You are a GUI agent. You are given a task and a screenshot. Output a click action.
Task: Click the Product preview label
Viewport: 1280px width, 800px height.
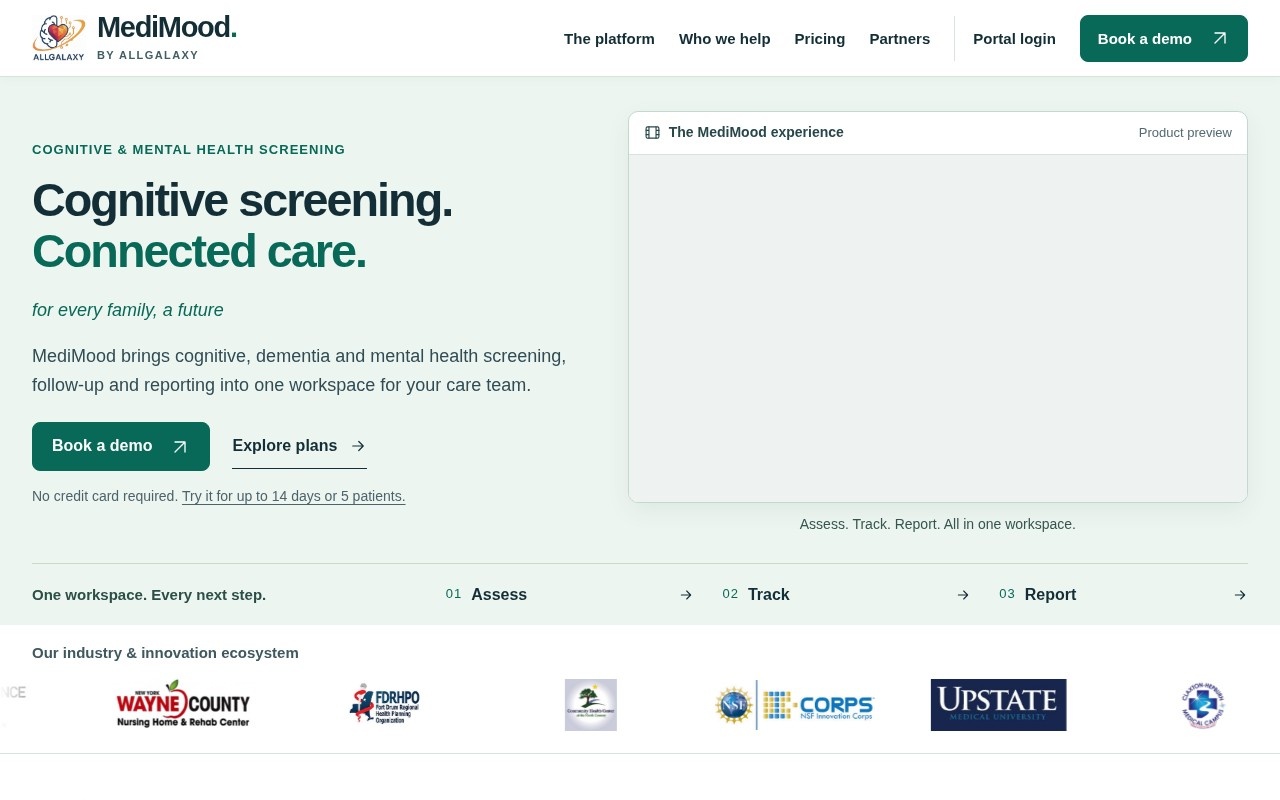point(1185,133)
